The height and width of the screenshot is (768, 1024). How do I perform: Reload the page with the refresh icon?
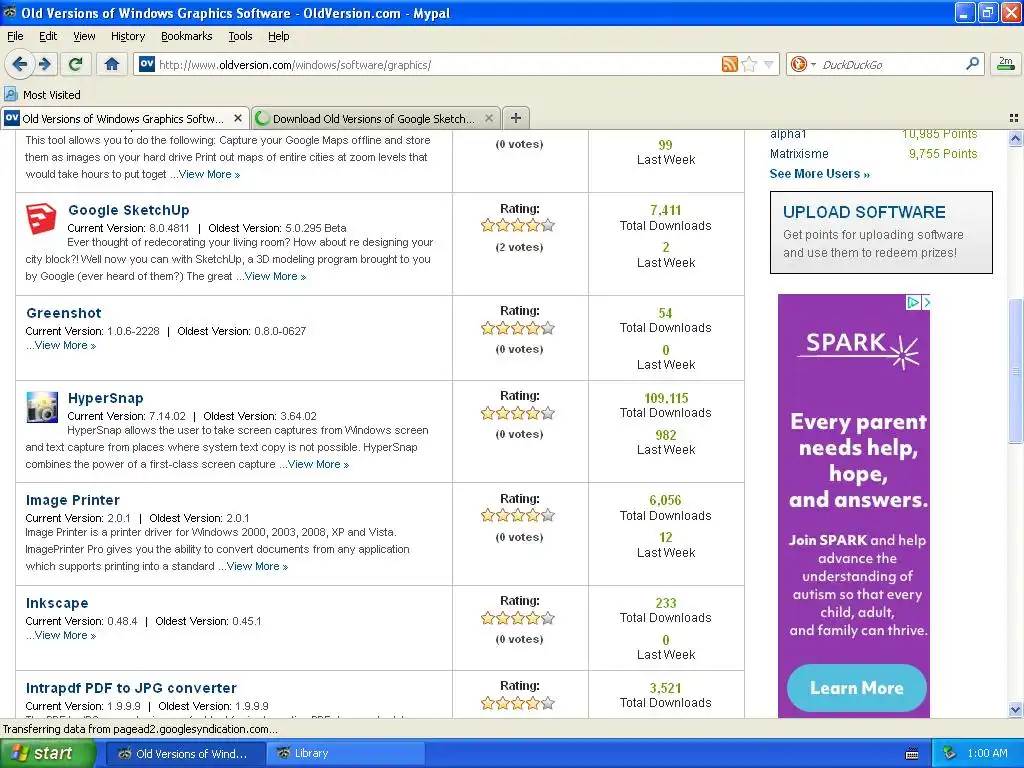tap(75, 64)
